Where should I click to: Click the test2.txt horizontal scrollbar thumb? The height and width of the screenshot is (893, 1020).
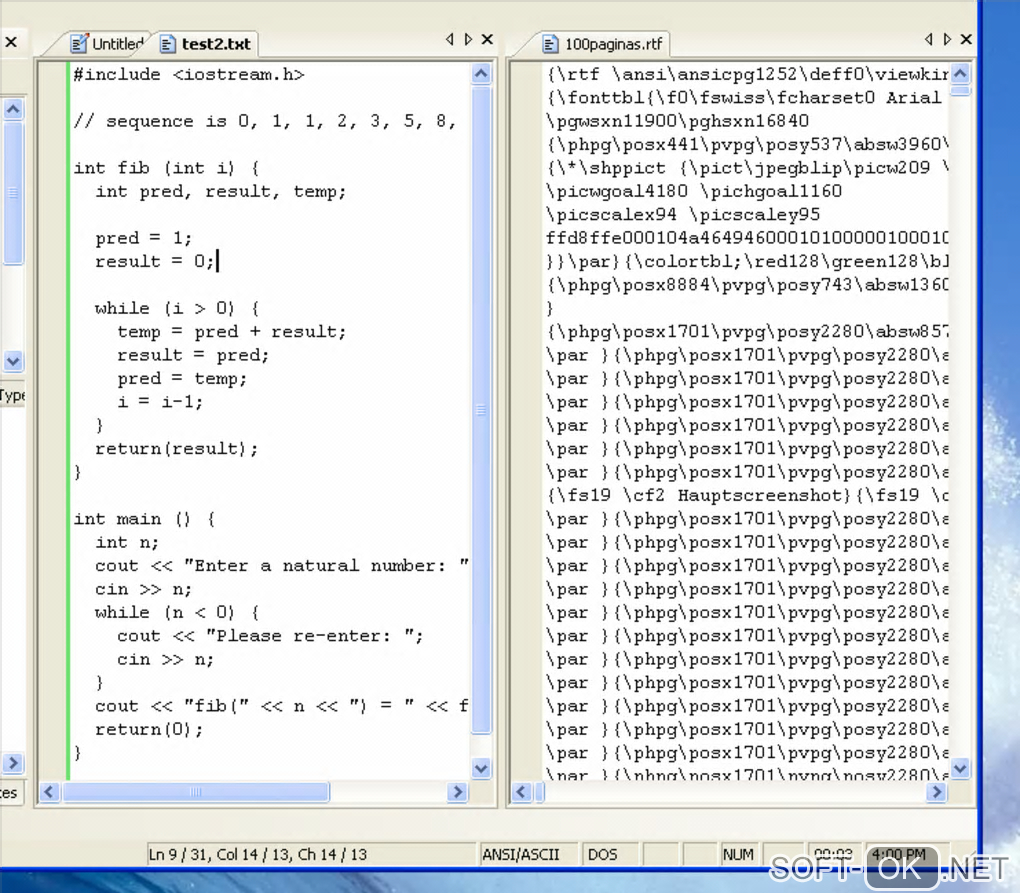pos(195,792)
